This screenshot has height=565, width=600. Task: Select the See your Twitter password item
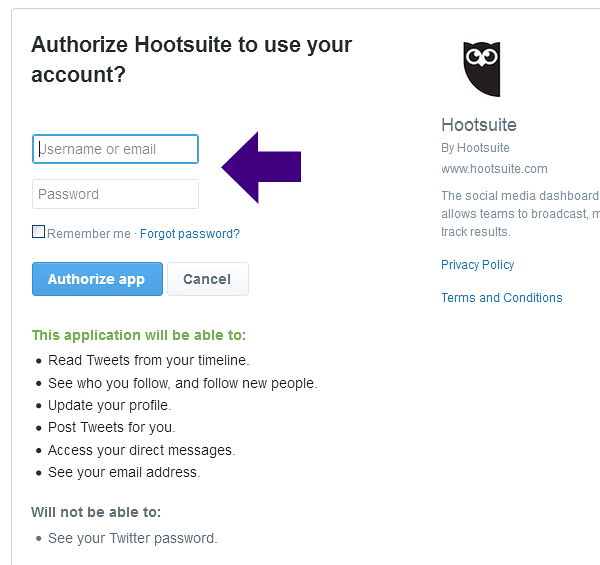coord(132,538)
